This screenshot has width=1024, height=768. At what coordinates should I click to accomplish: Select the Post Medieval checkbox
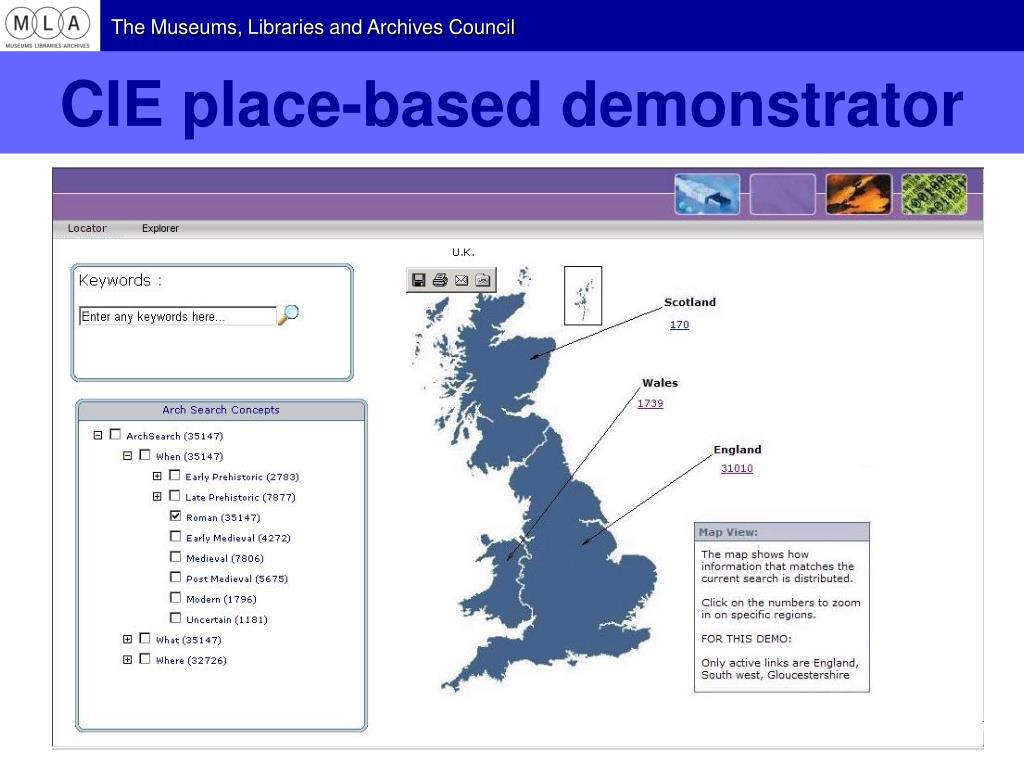point(175,577)
